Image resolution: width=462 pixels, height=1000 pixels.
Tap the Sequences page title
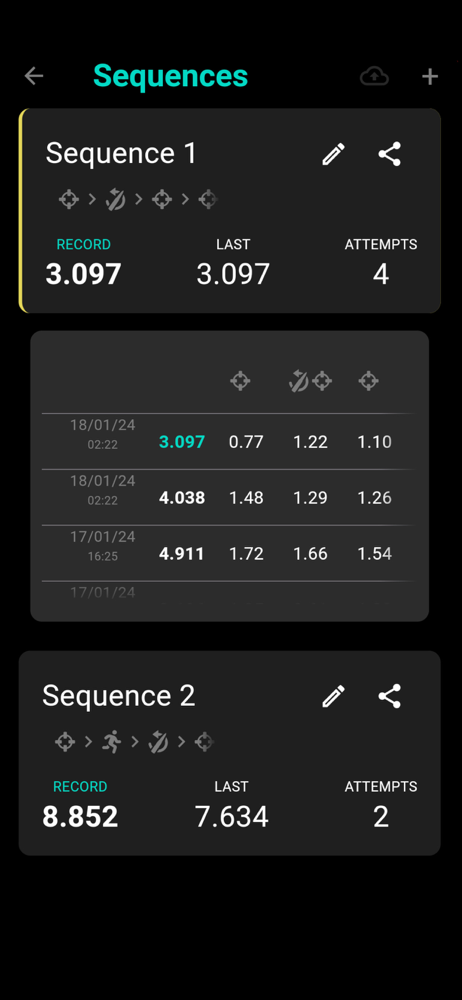point(170,76)
